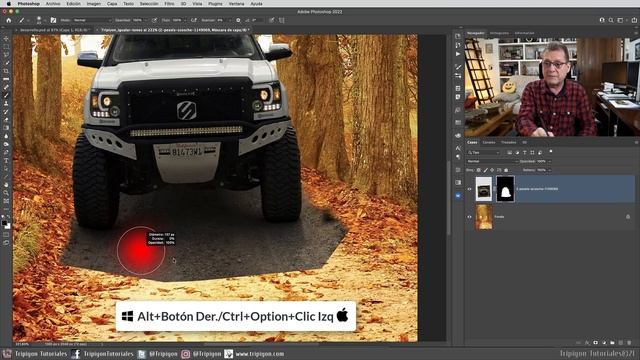Toggle pressure for opacity button
640x360 pixels.
point(154,20)
